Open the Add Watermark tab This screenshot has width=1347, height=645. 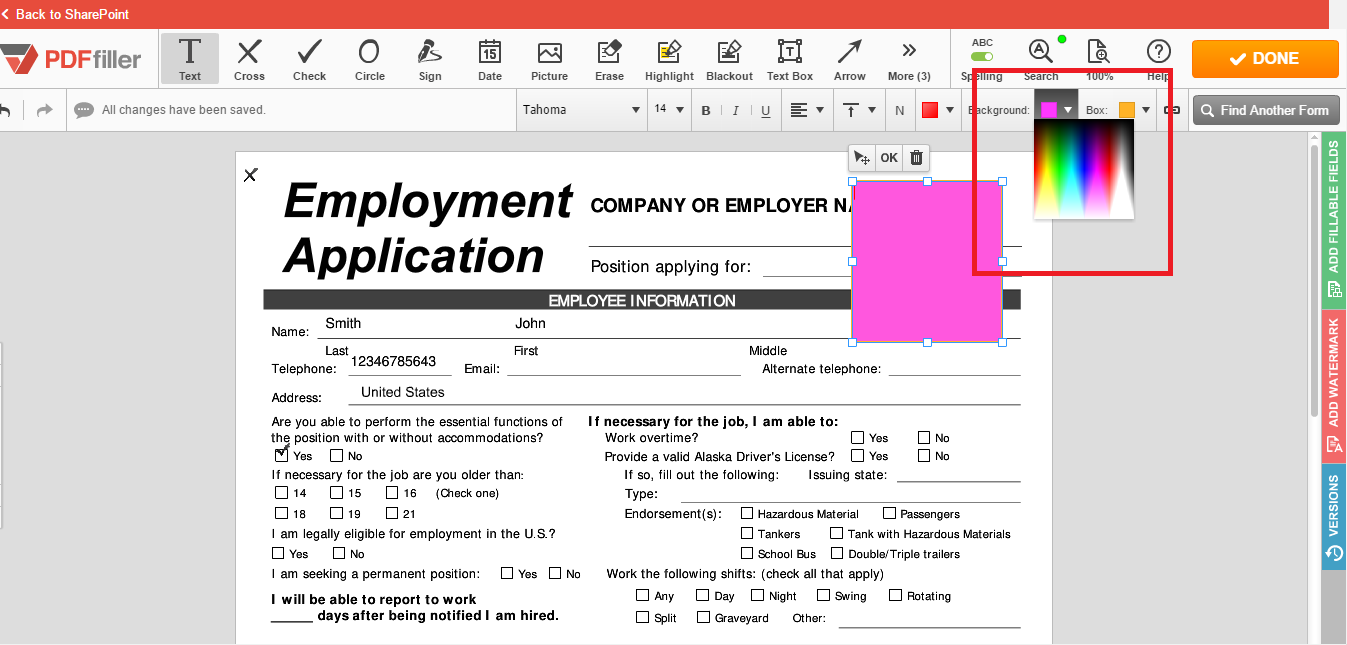[1333, 385]
